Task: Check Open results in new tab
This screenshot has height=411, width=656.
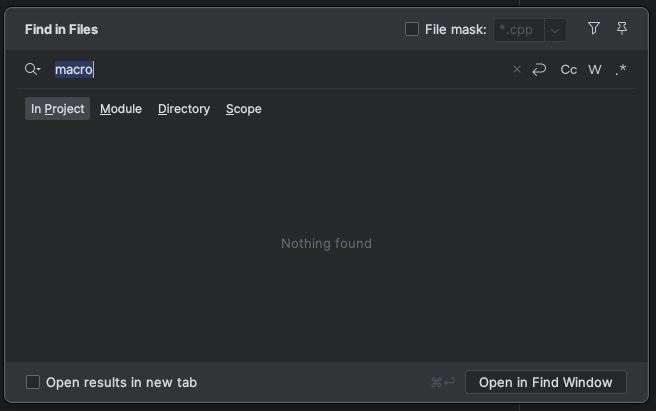Action: click(x=33, y=382)
